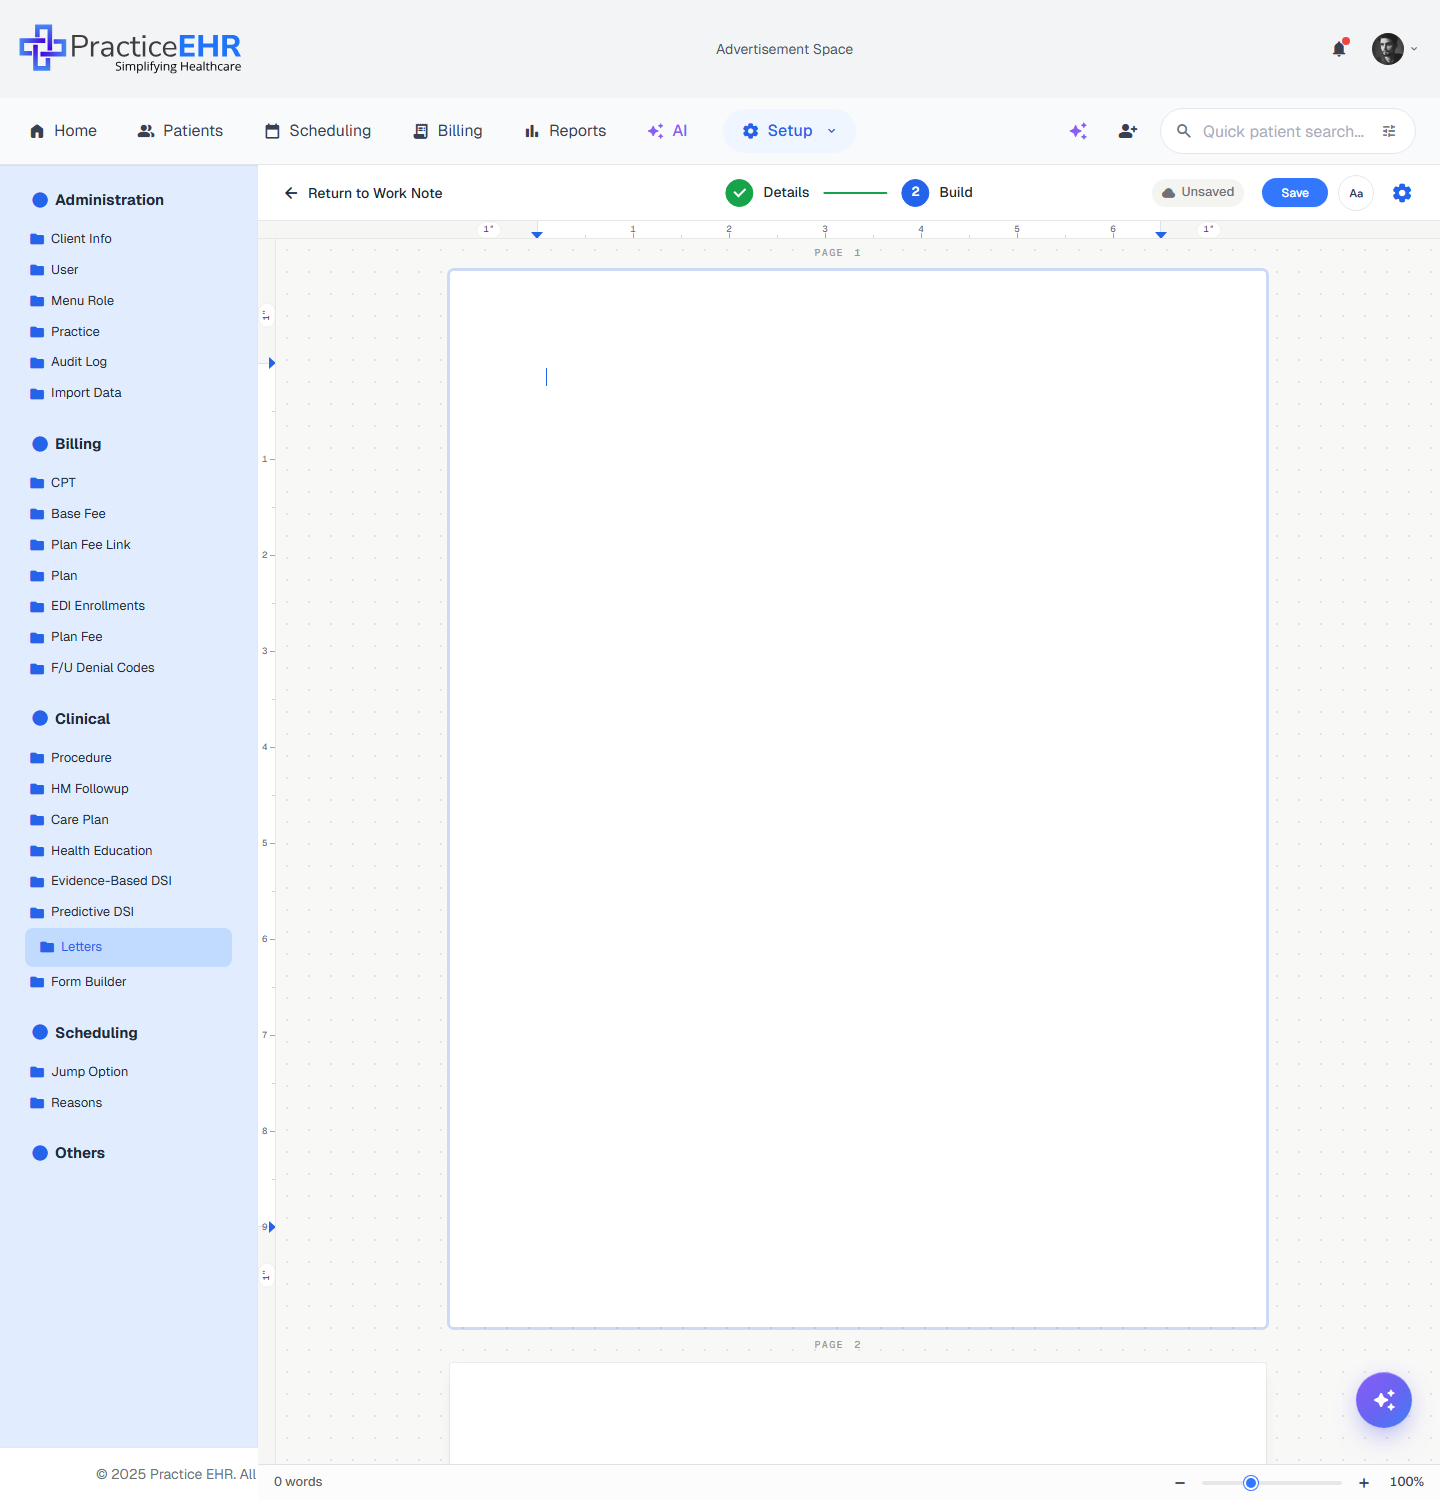Click the Client Info folder icon
Viewport: 1440px width, 1500px height.
(37, 239)
